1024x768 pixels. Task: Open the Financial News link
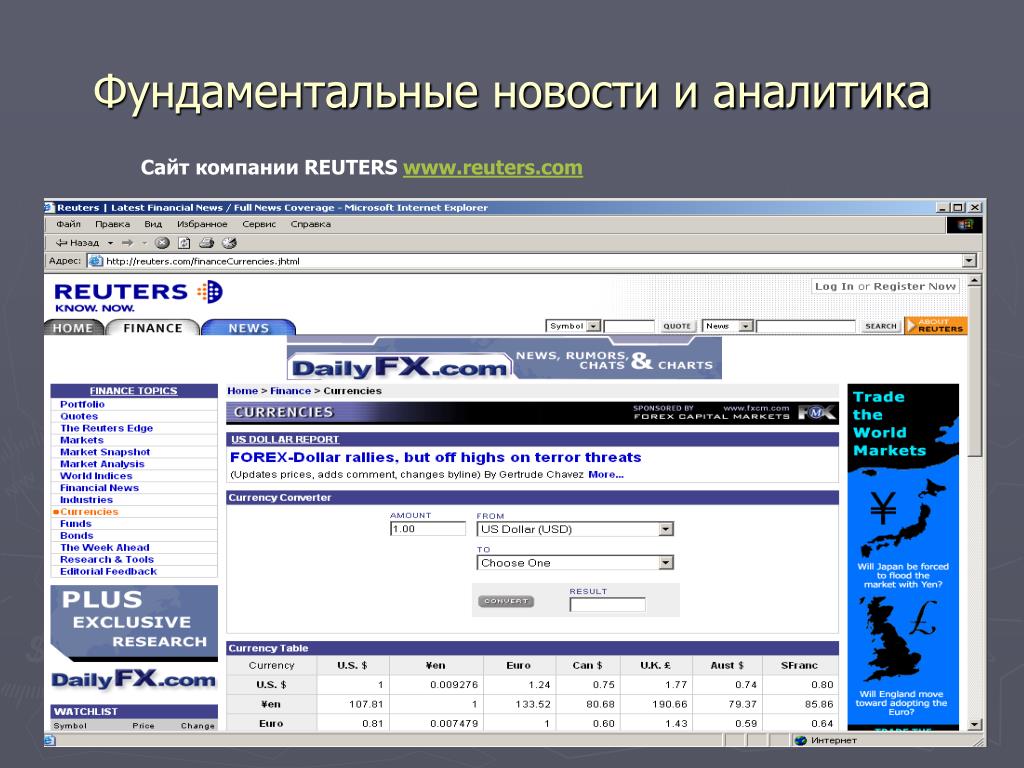(99, 488)
